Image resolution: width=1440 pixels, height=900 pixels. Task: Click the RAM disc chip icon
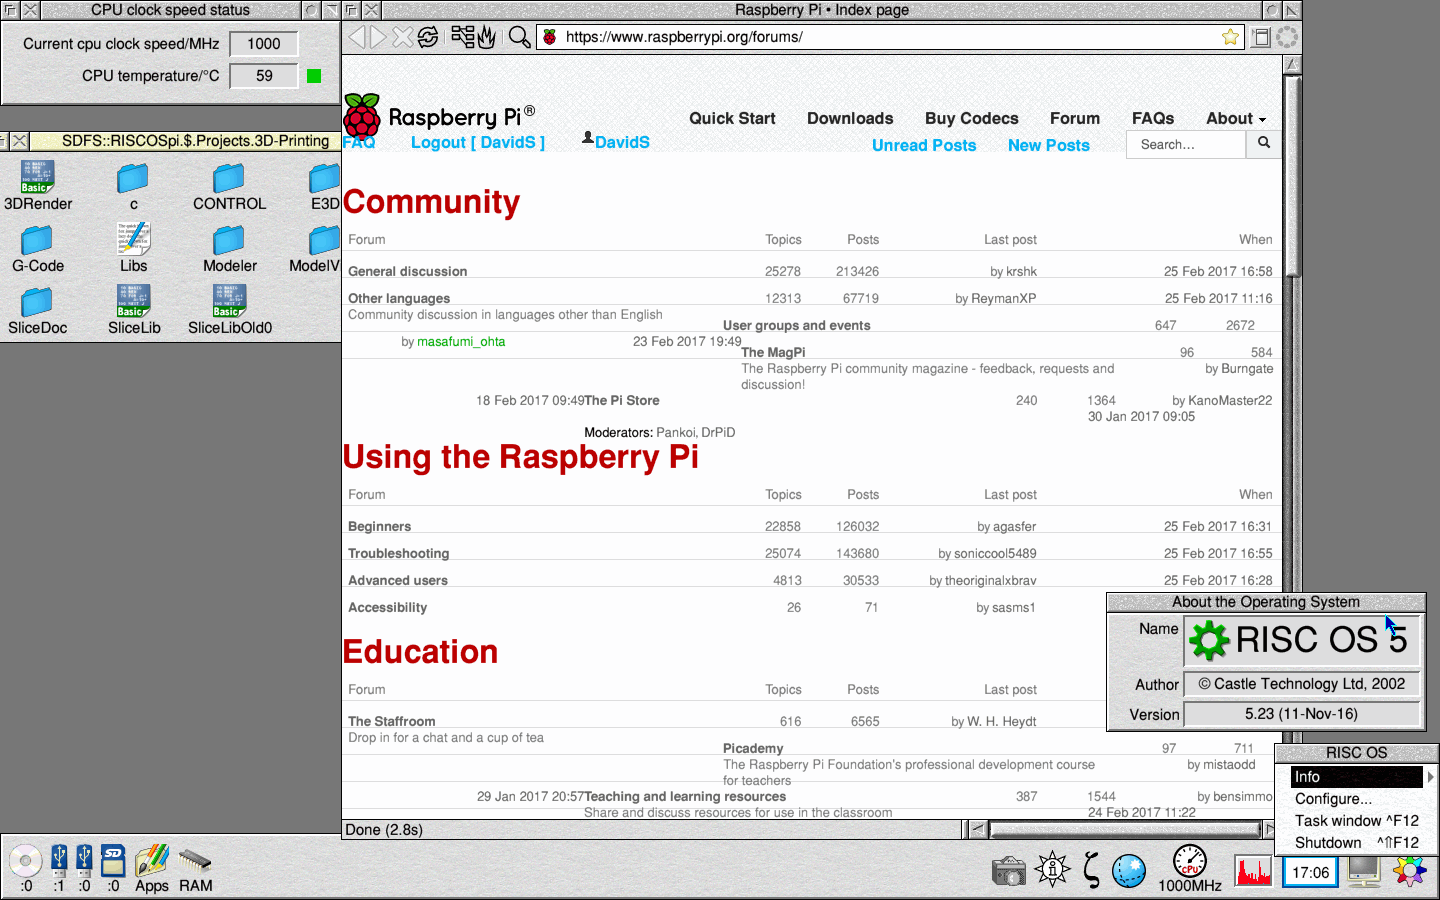195,860
